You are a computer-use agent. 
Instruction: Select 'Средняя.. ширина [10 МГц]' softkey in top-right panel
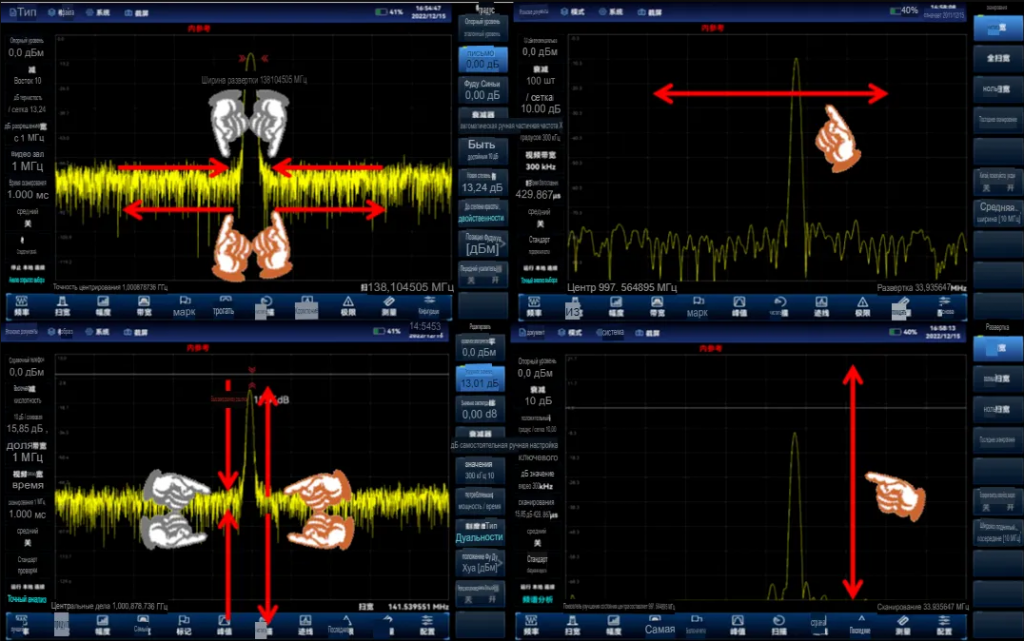point(998,213)
